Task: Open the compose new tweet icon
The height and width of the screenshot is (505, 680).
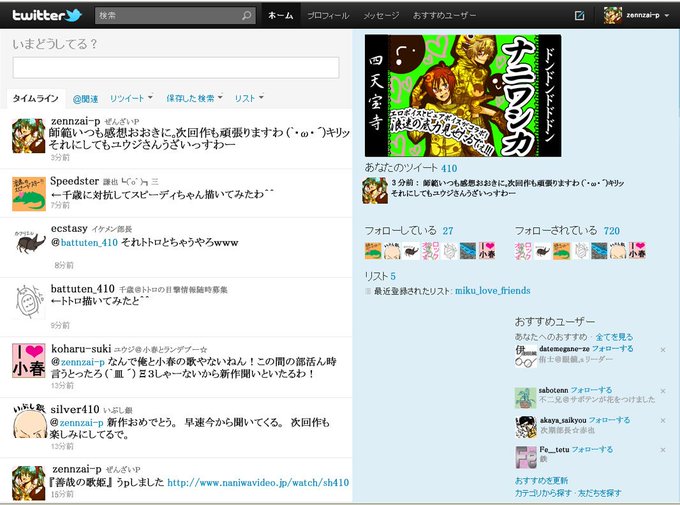Action: click(x=579, y=16)
